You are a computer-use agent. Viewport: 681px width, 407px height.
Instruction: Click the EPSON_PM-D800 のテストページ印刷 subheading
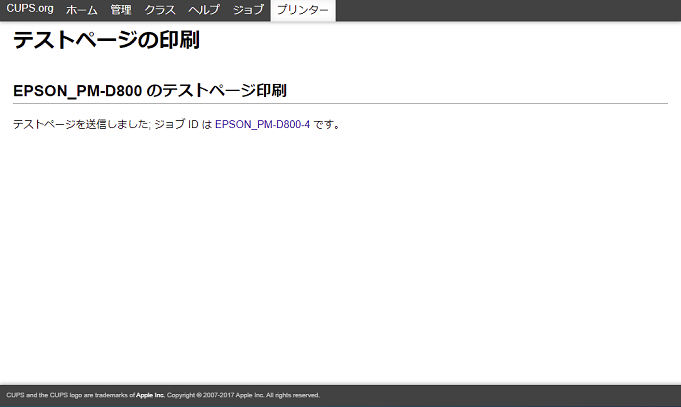click(150, 91)
